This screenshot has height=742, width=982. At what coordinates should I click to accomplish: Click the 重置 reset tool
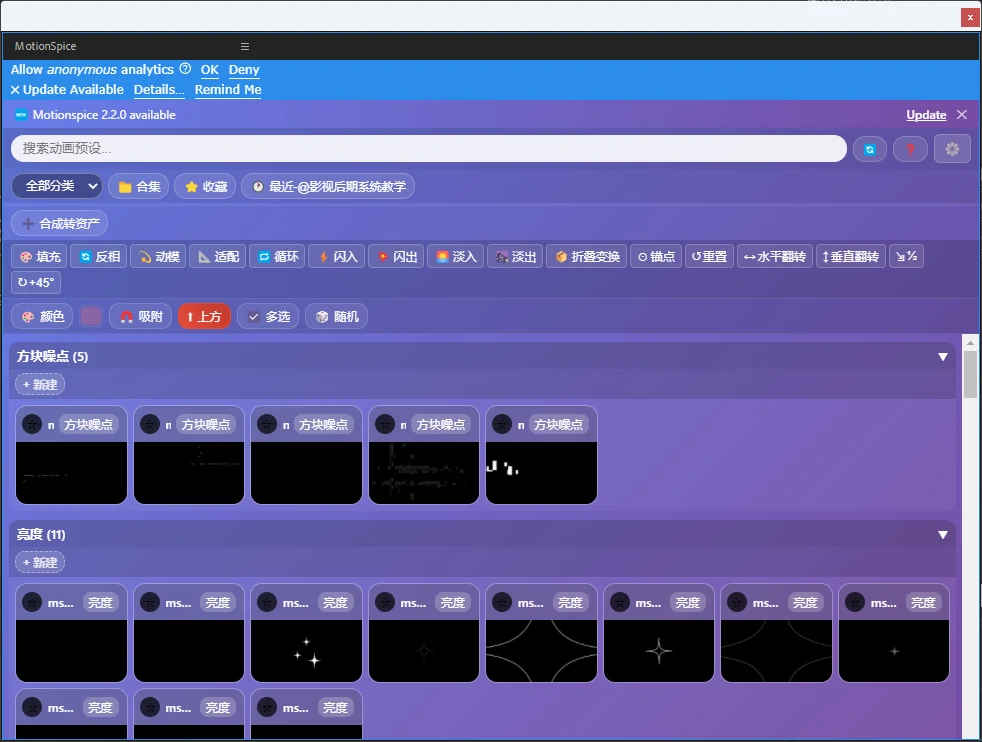tap(710, 257)
